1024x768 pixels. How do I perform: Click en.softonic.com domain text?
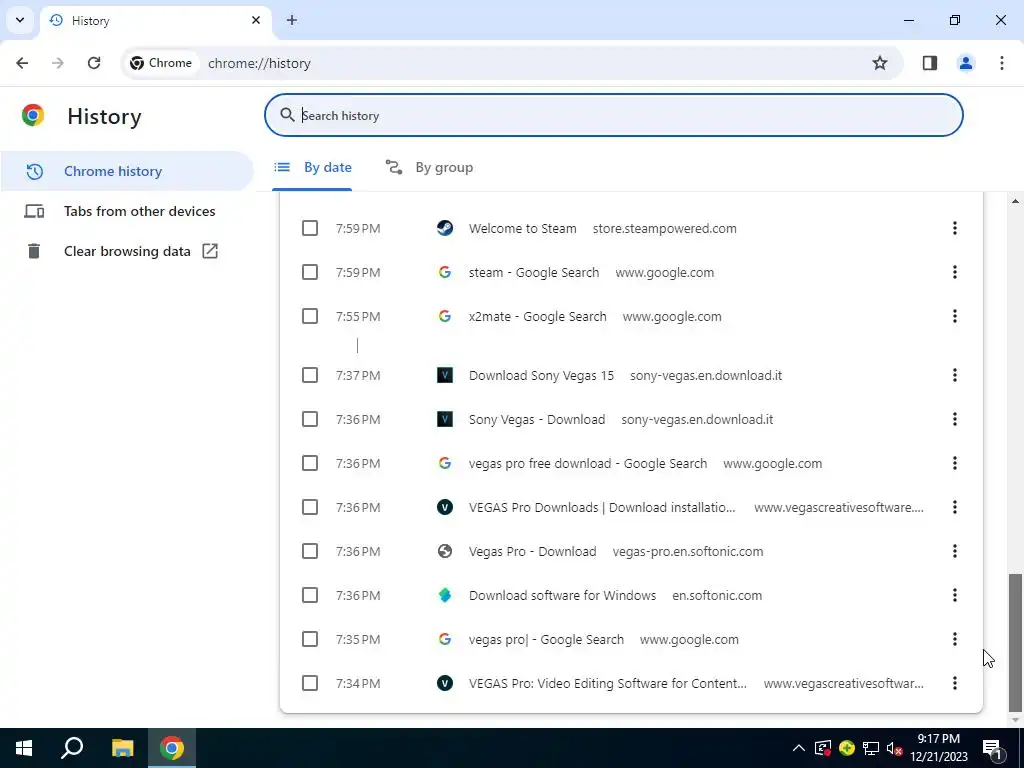[717, 596]
